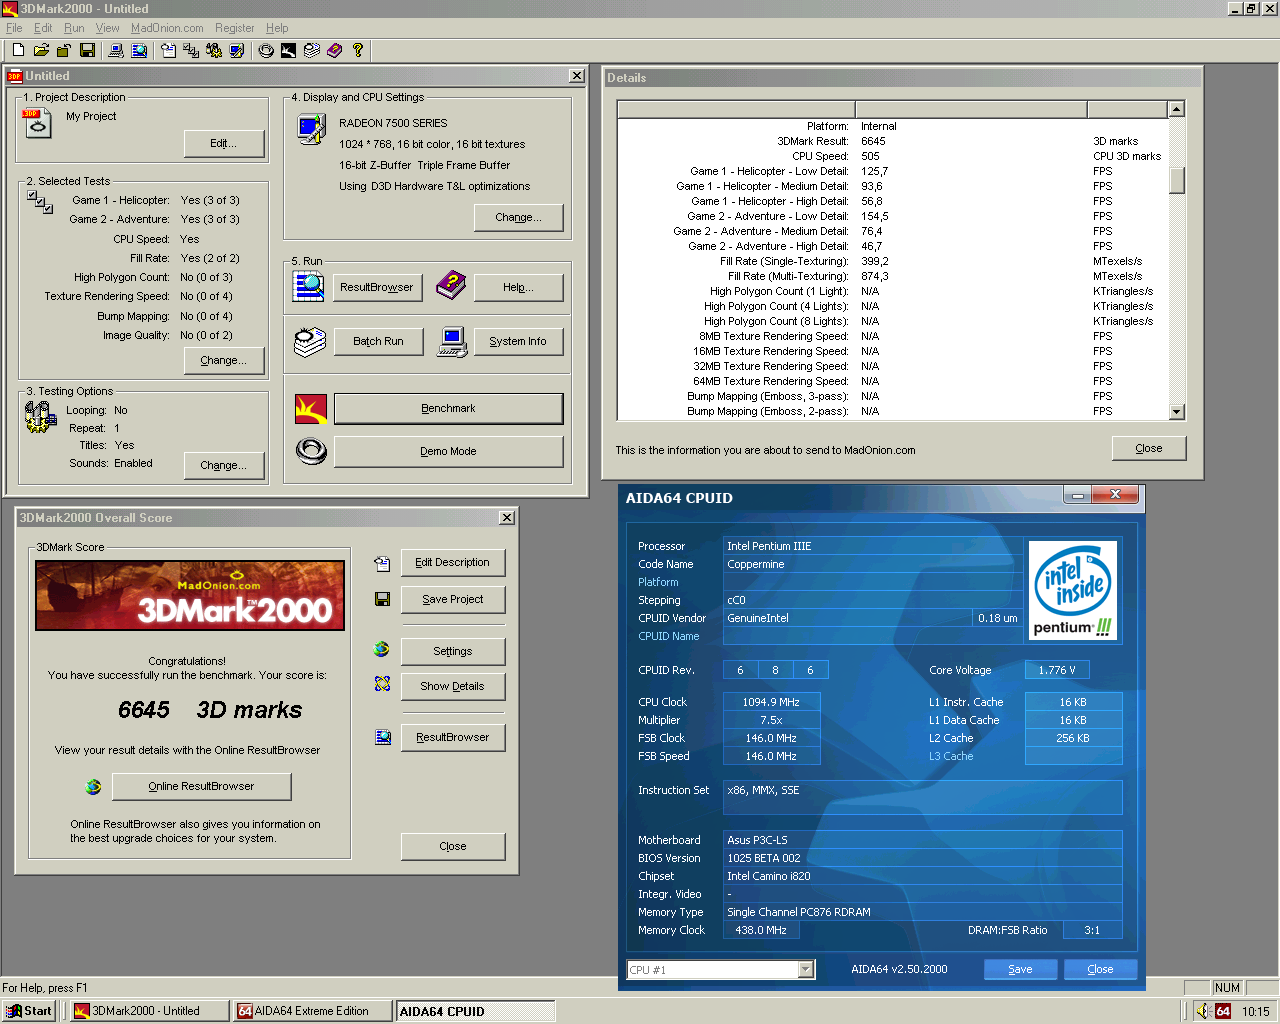The width and height of the screenshot is (1280, 1024).
Task: Click the globe icon beside Settings in Overall Score
Action: 382,650
